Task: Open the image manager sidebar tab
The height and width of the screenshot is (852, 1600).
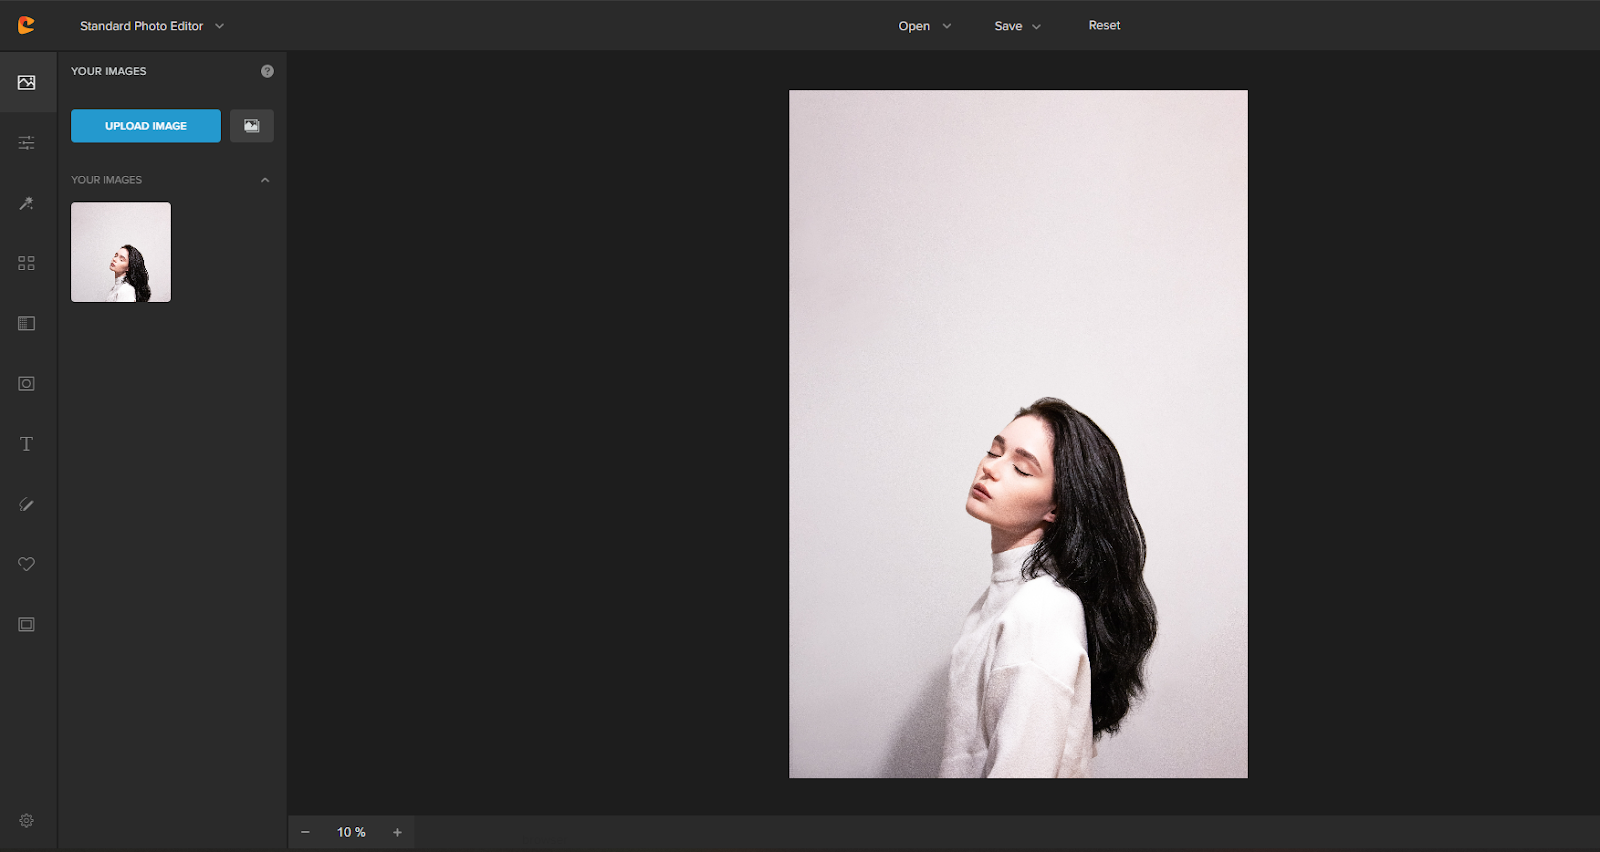Action: [27, 83]
